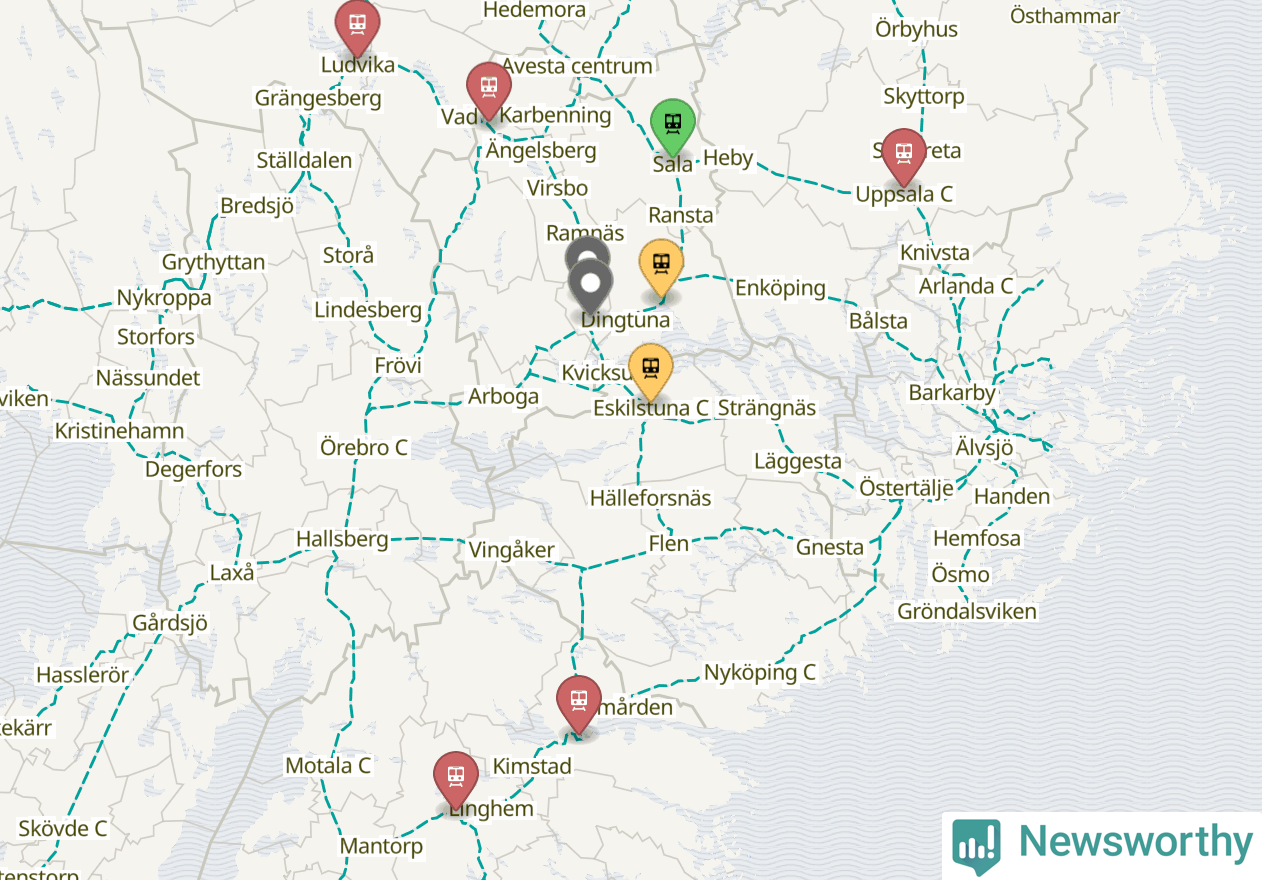Open the Newsworthy logo link
Viewport: 1262px width, 880px height.
coord(1102,845)
